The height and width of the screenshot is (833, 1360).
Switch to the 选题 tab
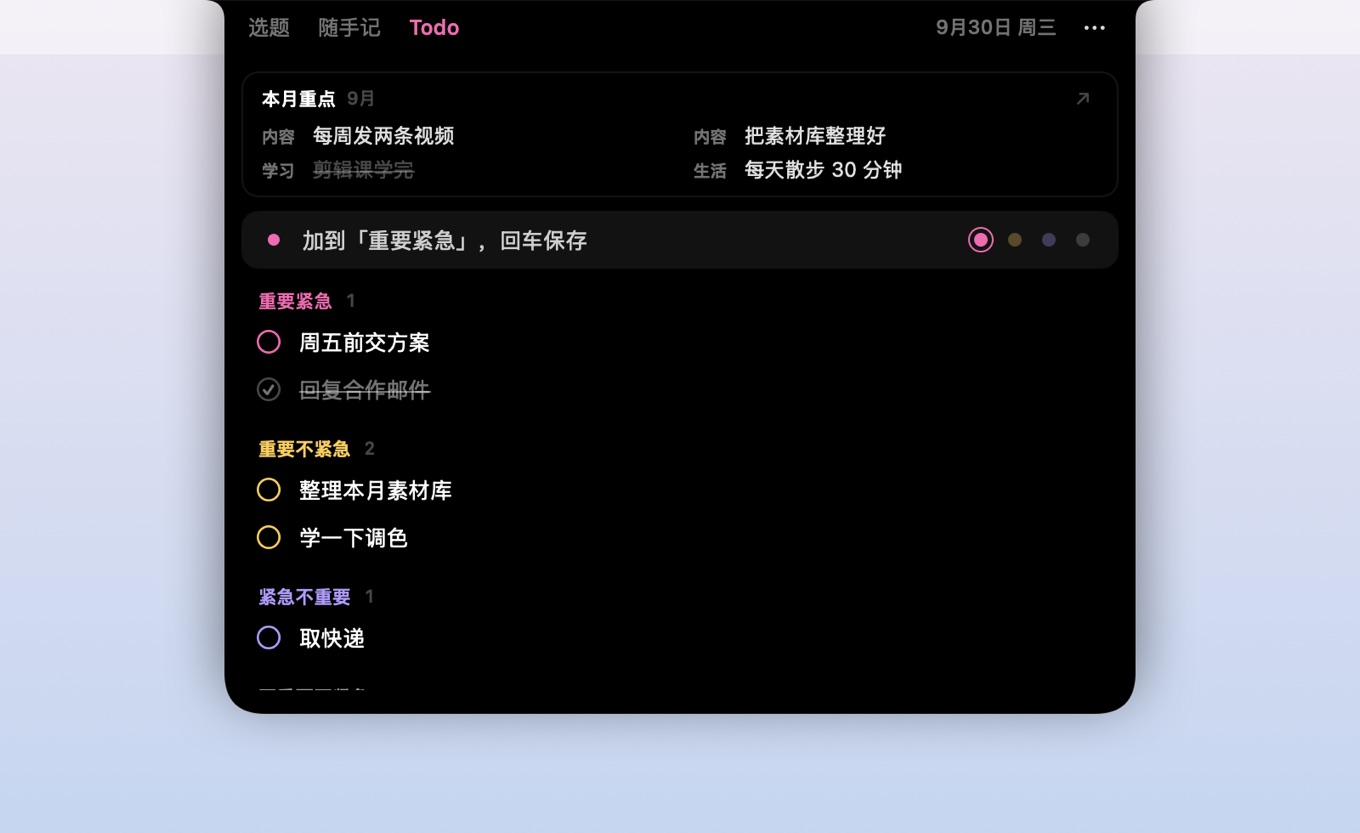click(269, 28)
